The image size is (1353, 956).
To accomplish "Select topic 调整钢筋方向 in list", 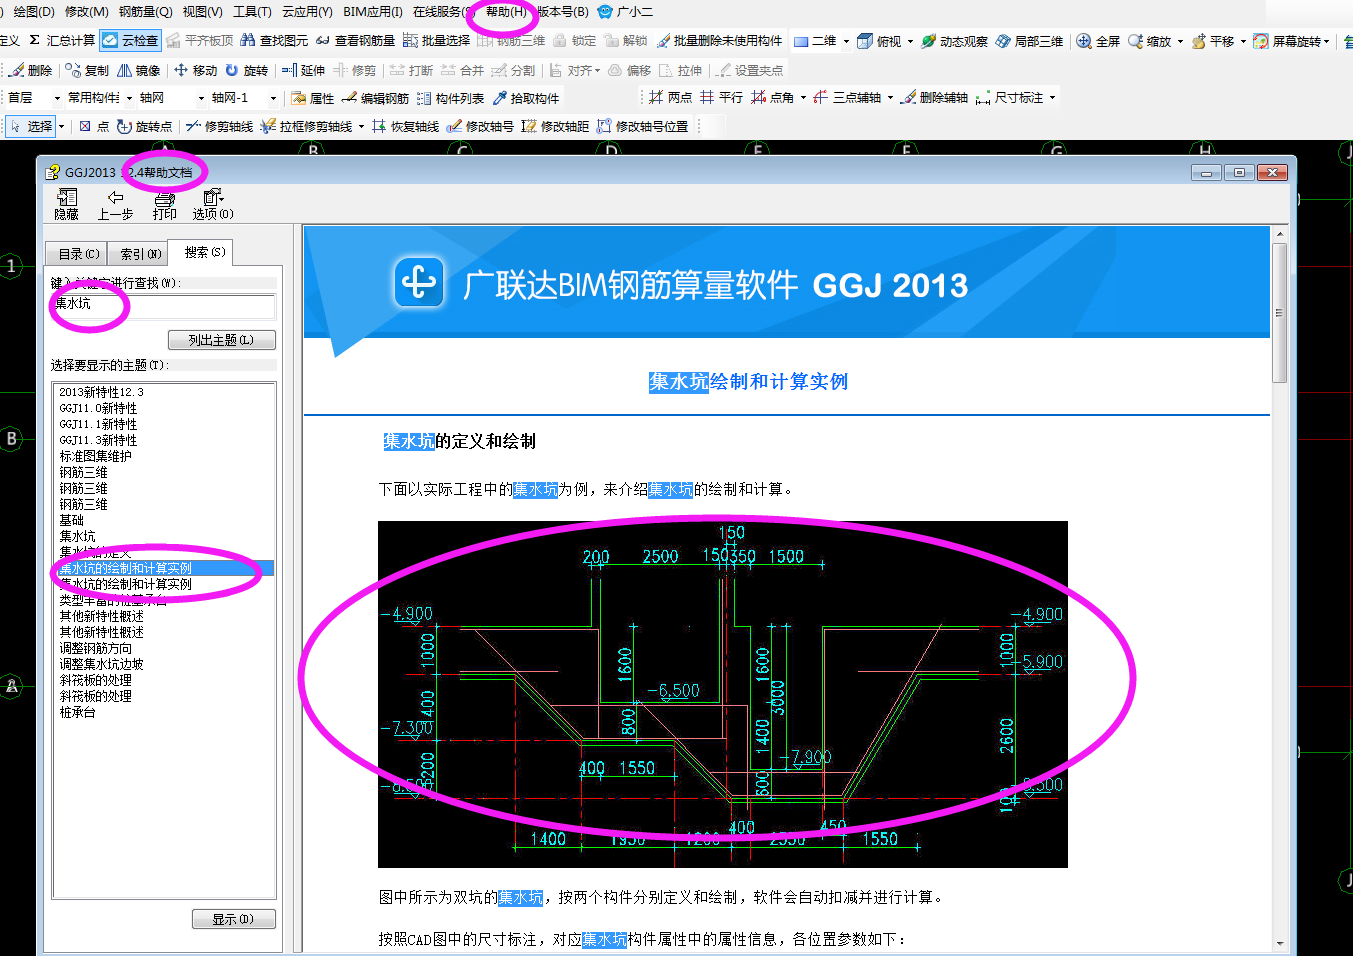I will [95, 648].
